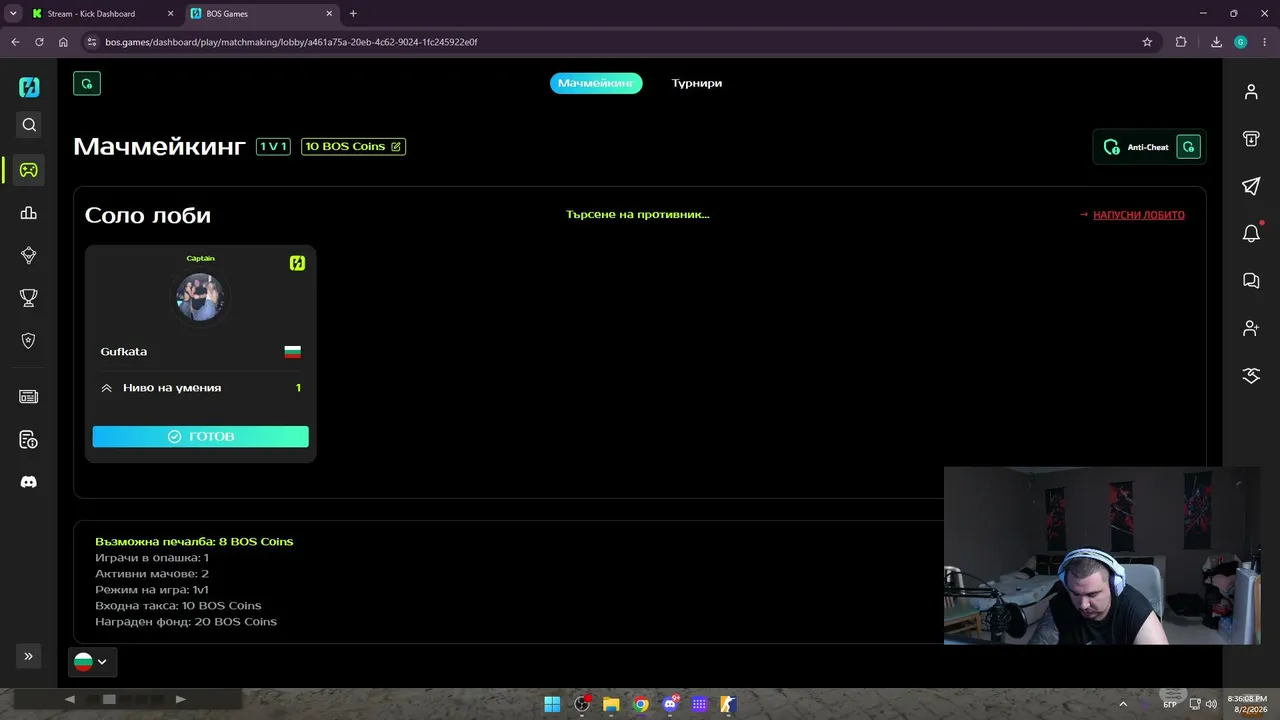Open the add friend icon in right sidebar
1280x720 pixels.
click(x=1251, y=328)
